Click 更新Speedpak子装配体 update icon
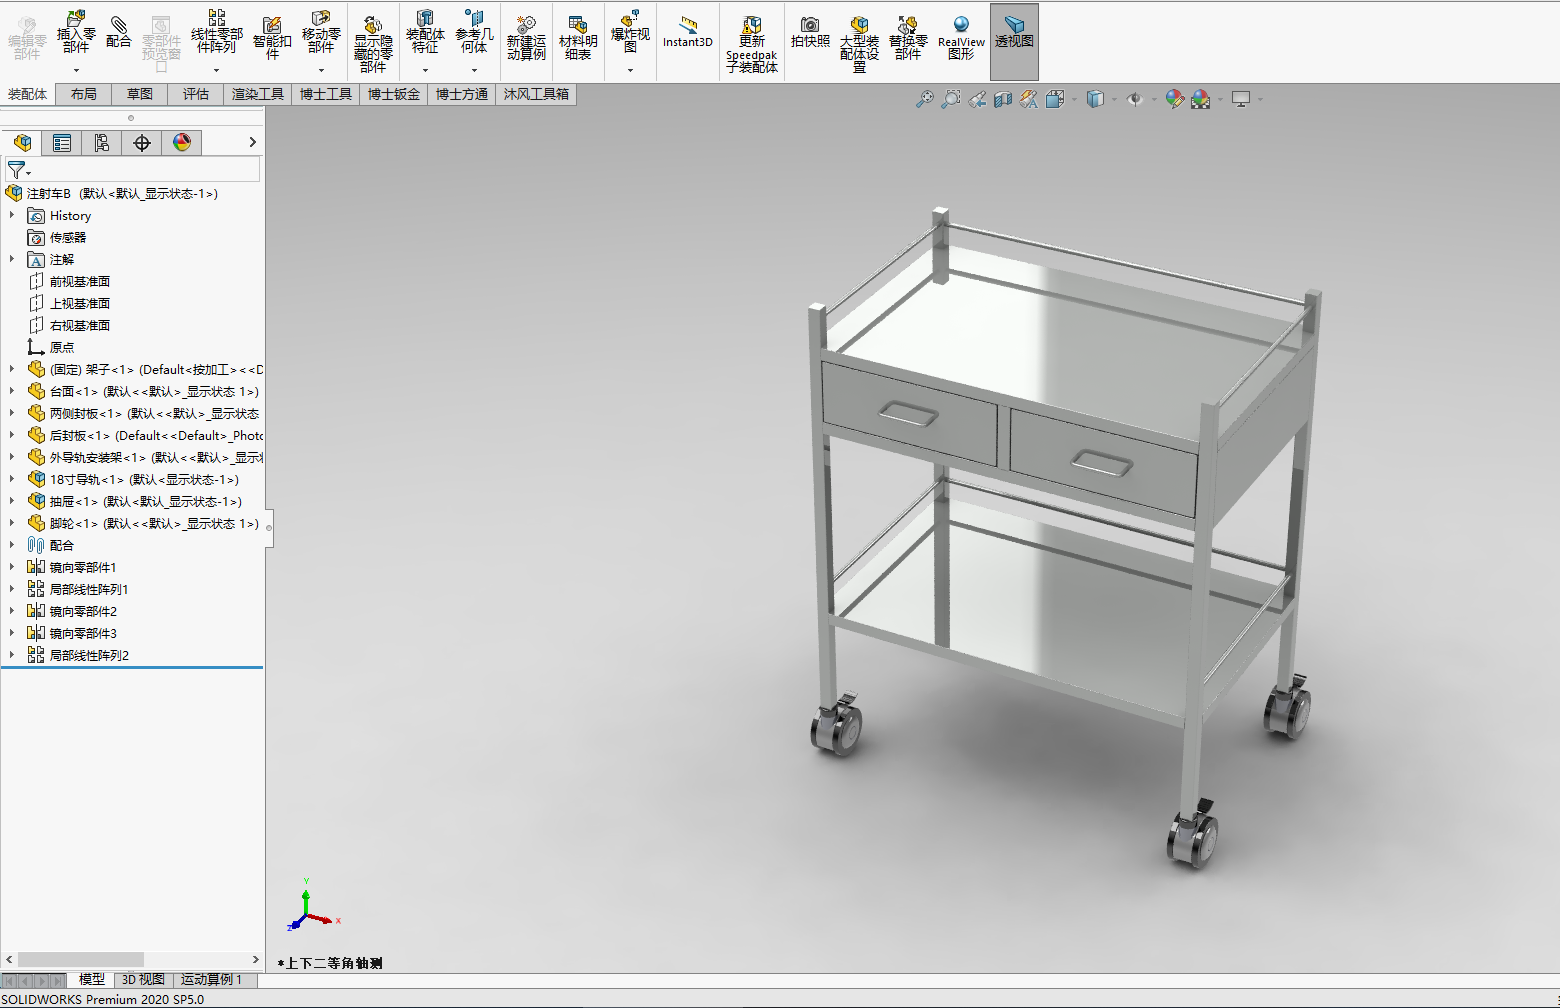 click(x=752, y=45)
